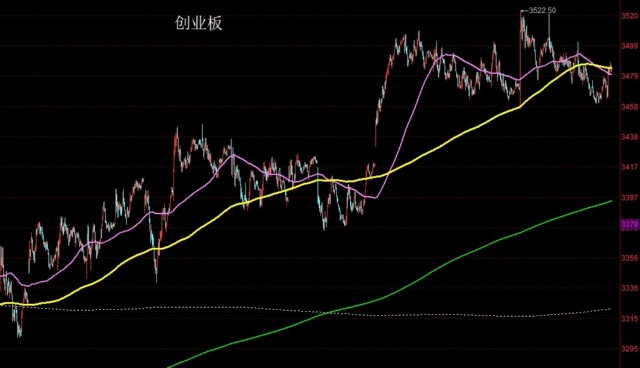Select the 3499 price axis label

tap(629, 46)
